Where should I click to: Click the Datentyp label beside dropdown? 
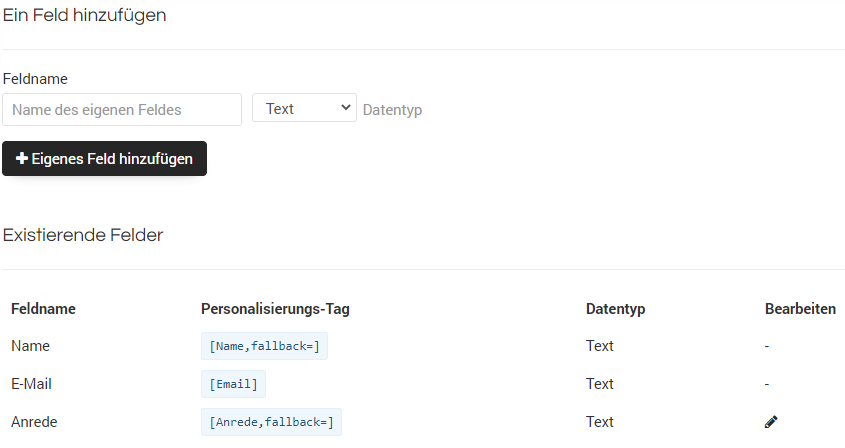tap(392, 110)
